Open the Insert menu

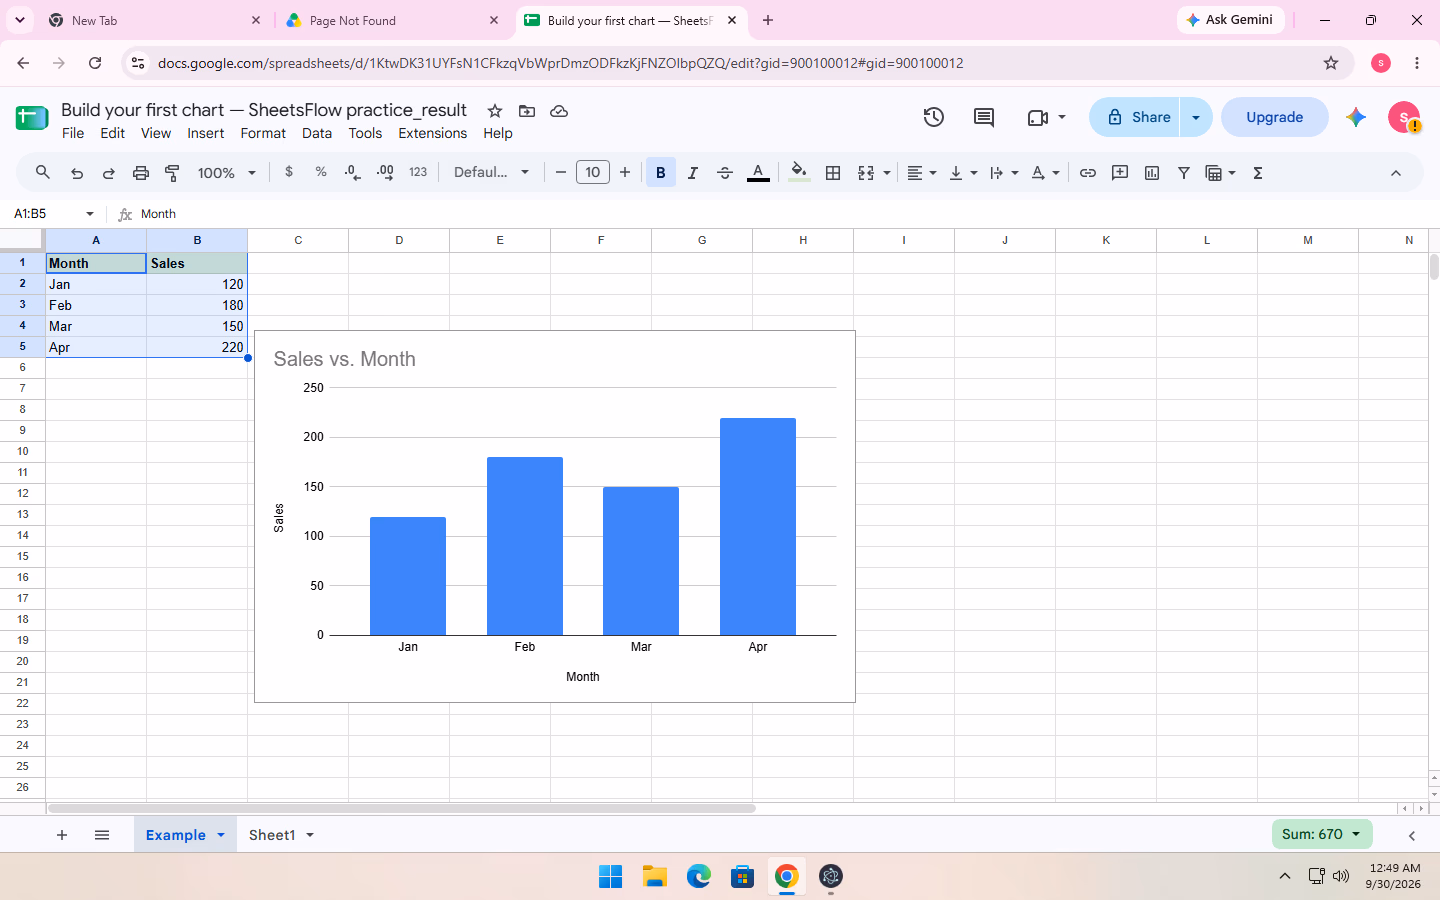coord(205,133)
